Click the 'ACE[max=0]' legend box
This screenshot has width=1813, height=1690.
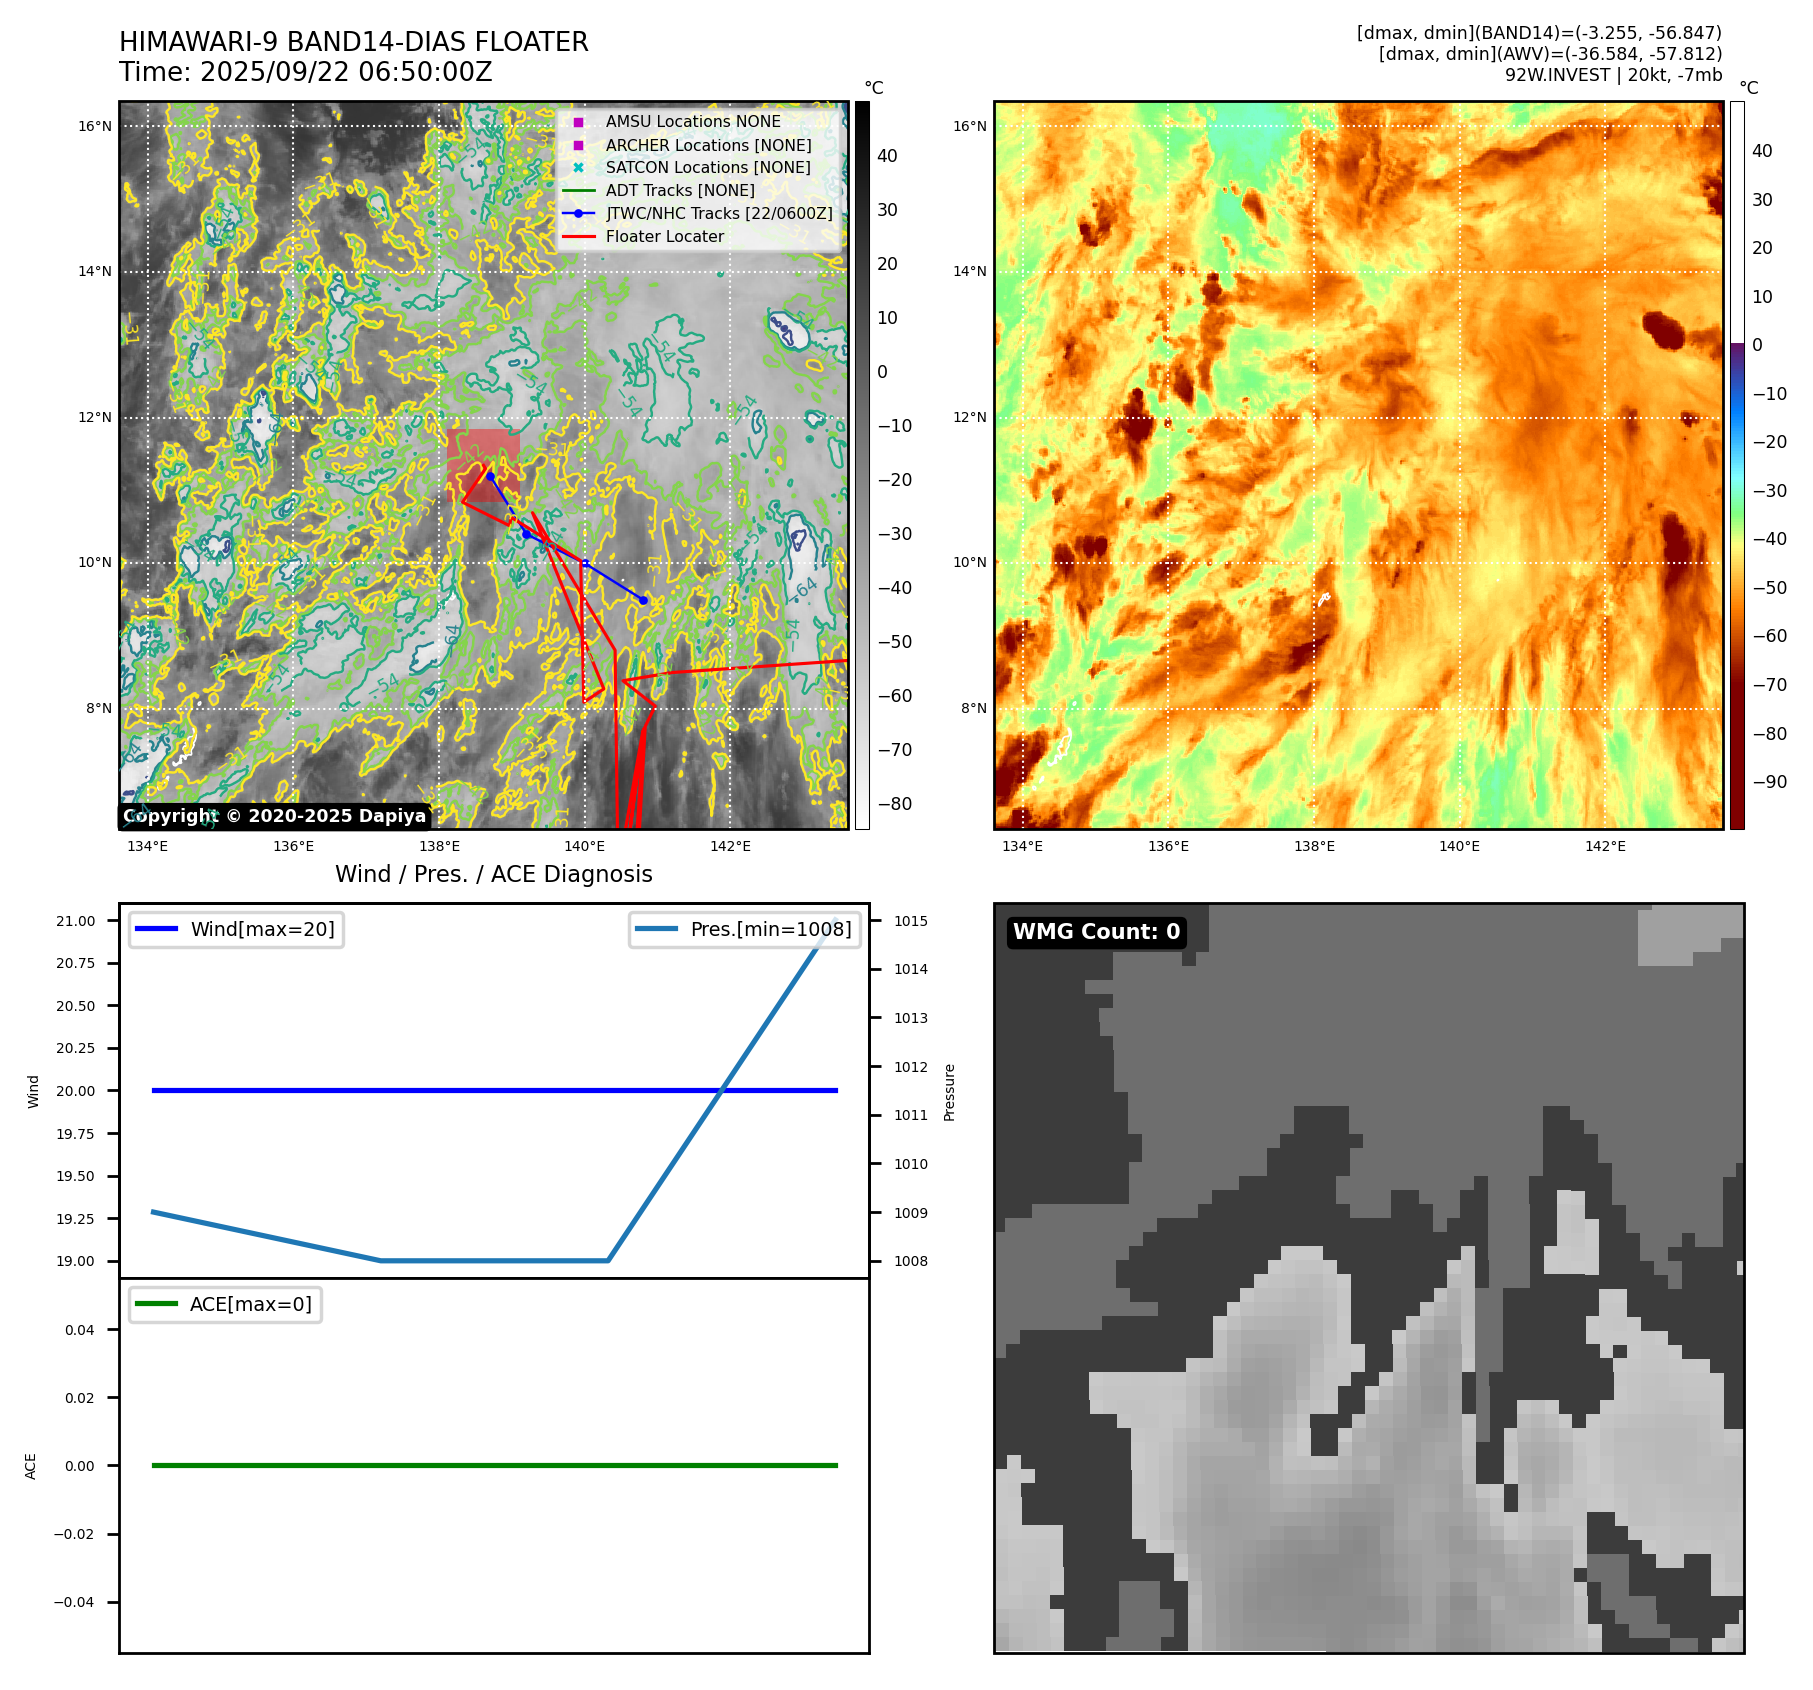click(x=225, y=1304)
